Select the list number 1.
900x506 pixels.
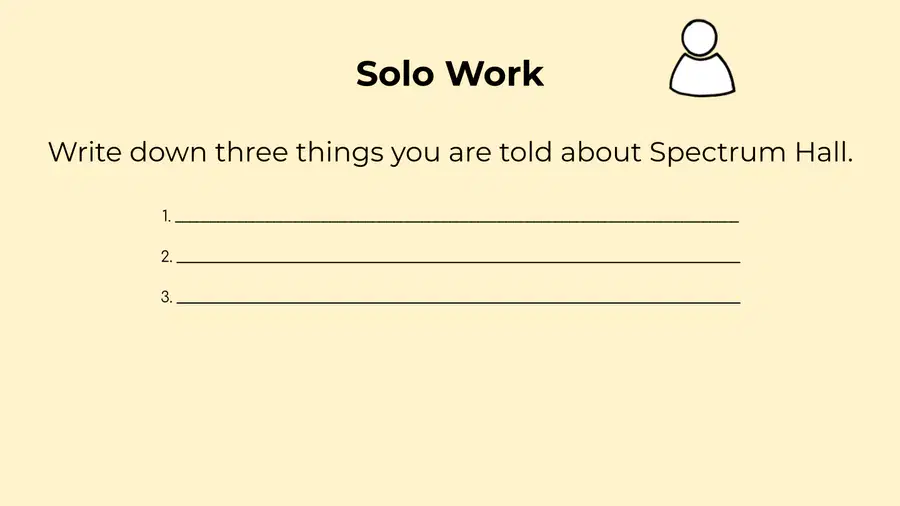tap(166, 216)
